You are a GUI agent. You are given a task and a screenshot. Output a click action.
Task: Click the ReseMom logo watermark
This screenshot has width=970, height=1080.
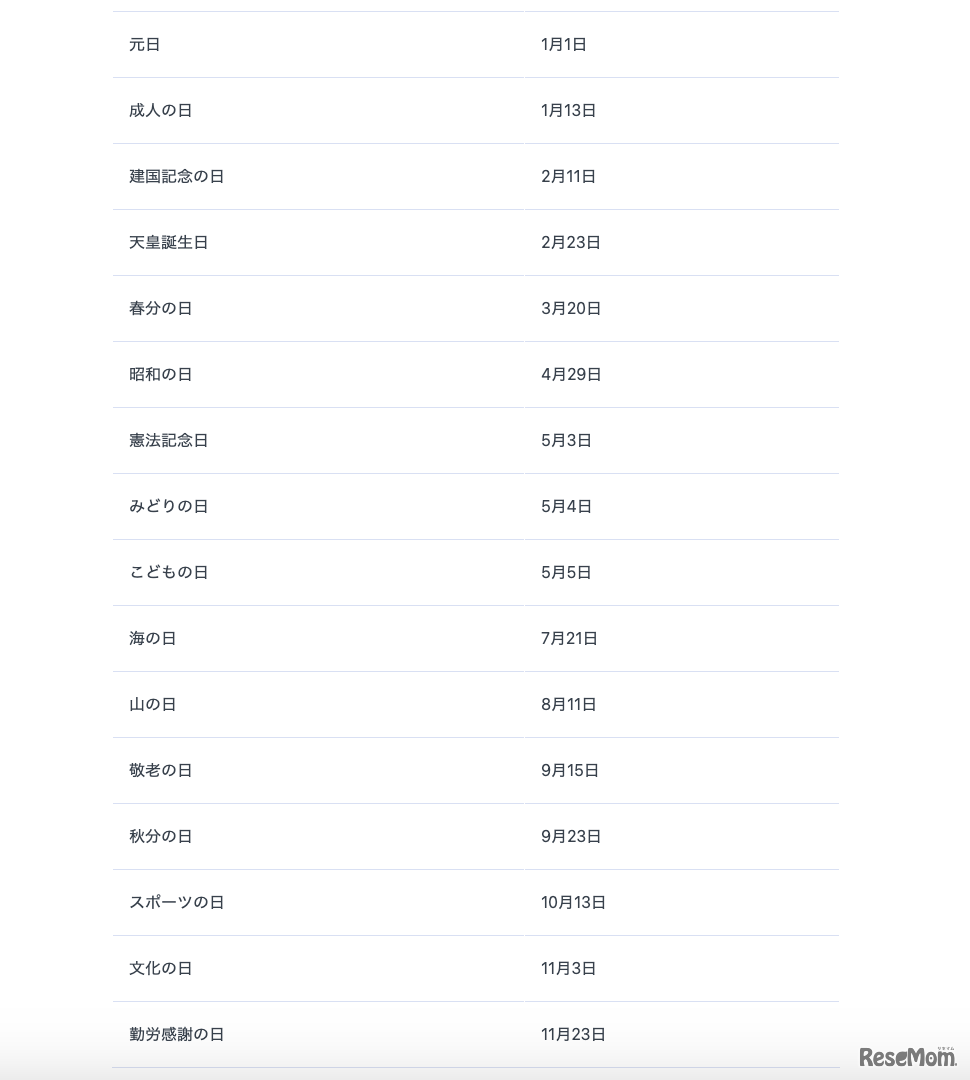click(x=907, y=1057)
